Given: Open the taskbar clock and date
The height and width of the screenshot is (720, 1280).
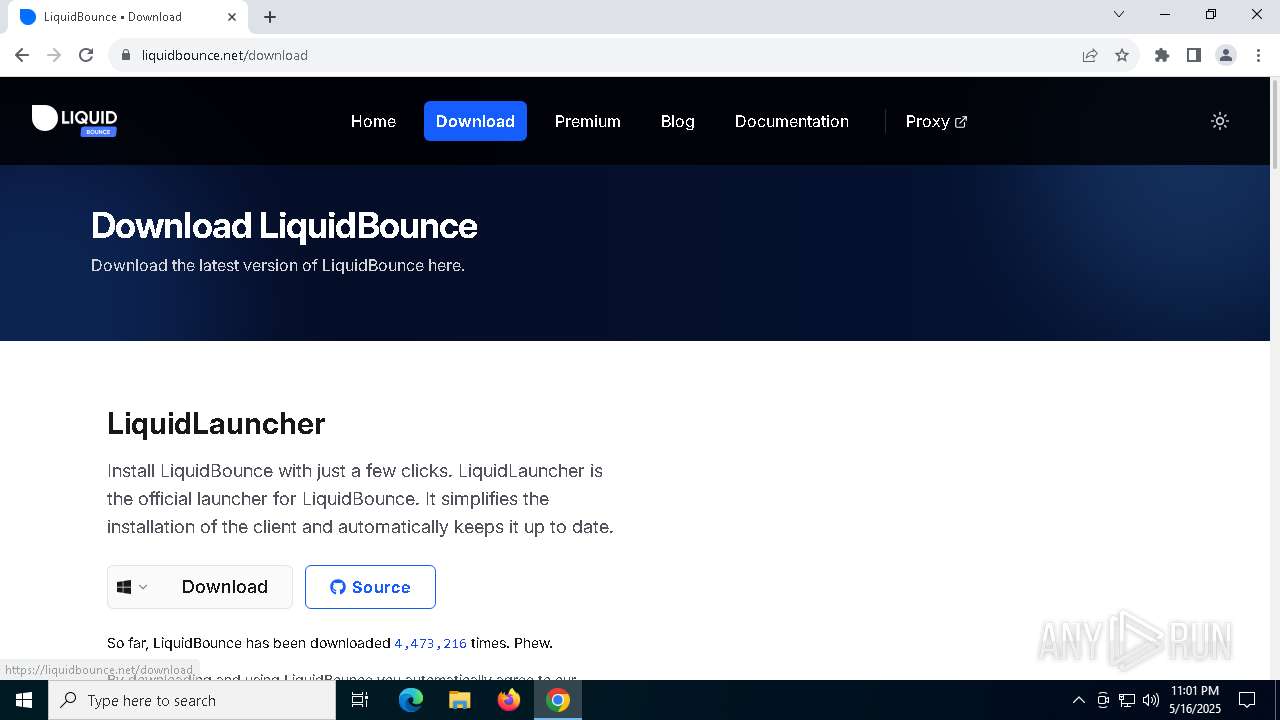Looking at the screenshot, I should 1195,700.
